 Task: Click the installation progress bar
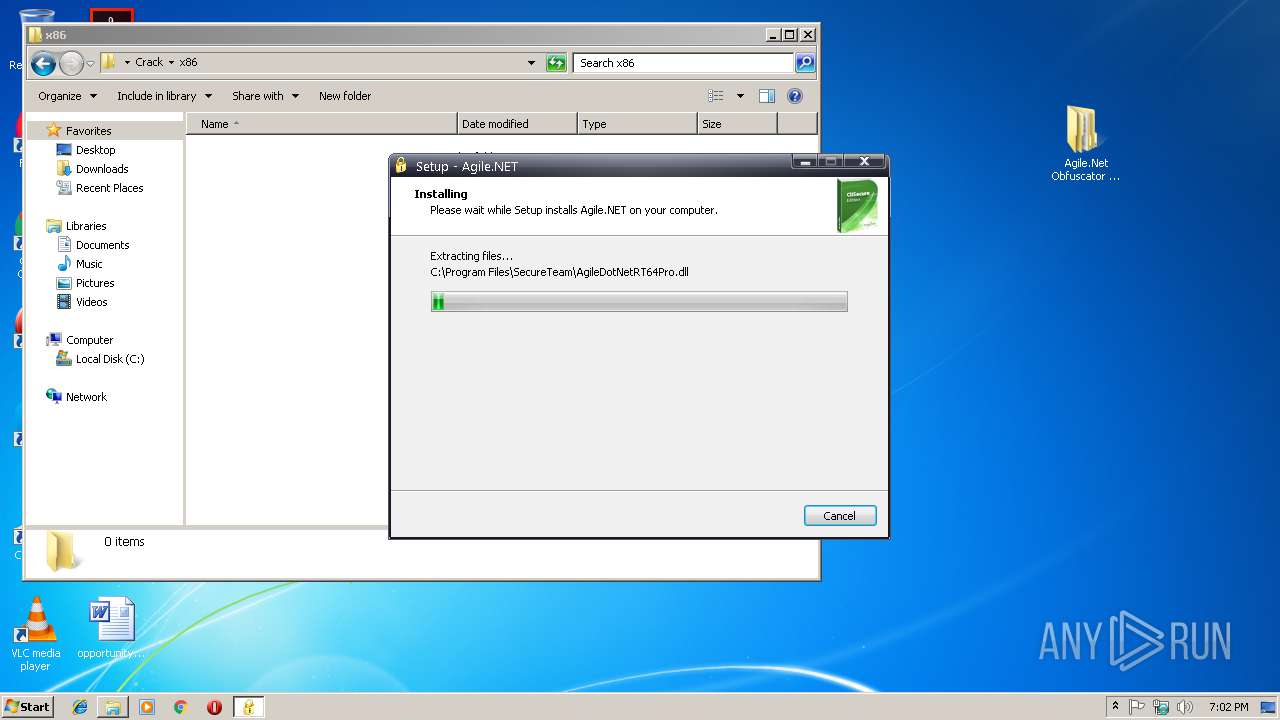coord(639,302)
